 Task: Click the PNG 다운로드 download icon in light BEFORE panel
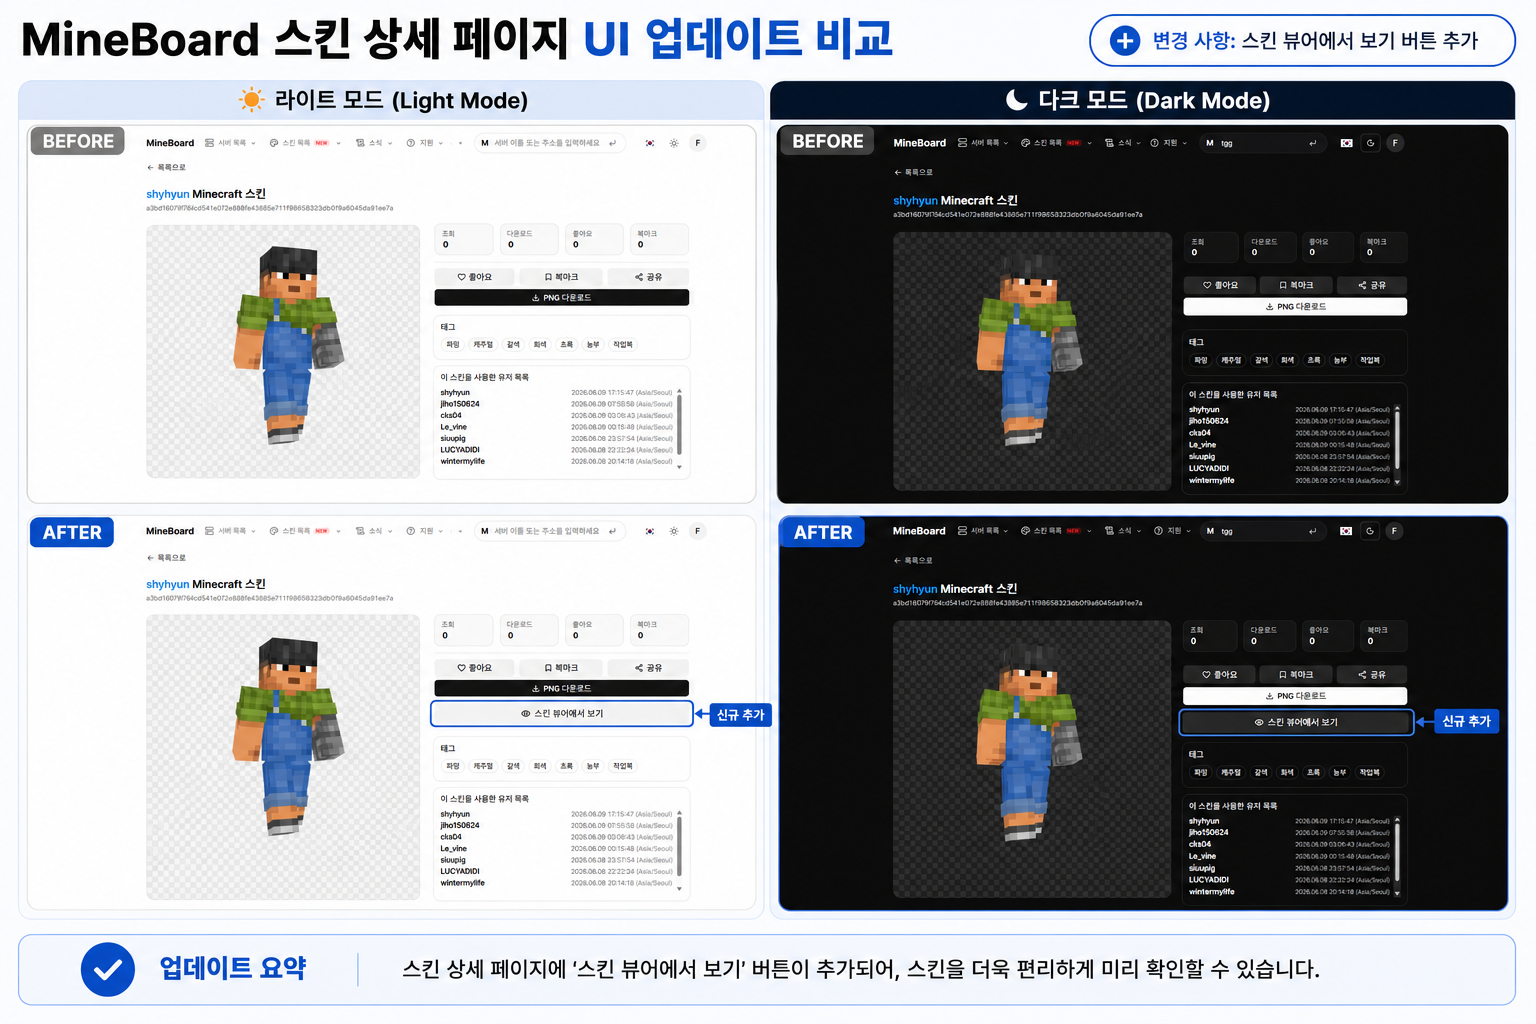pos(536,298)
